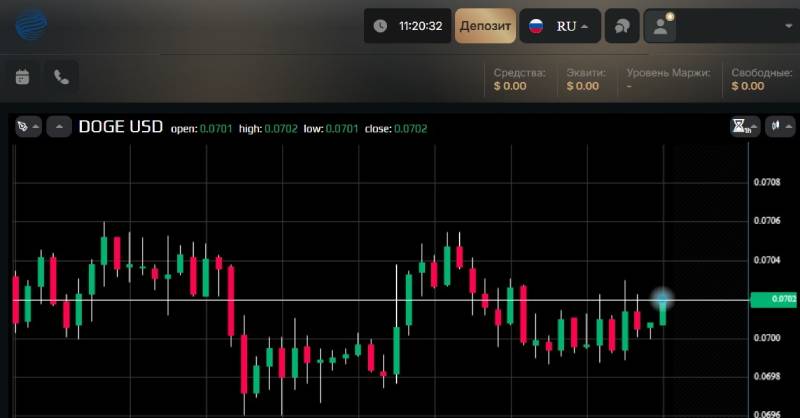Click the Уровень Маржи label
The height and width of the screenshot is (418, 800).
coord(668,73)
